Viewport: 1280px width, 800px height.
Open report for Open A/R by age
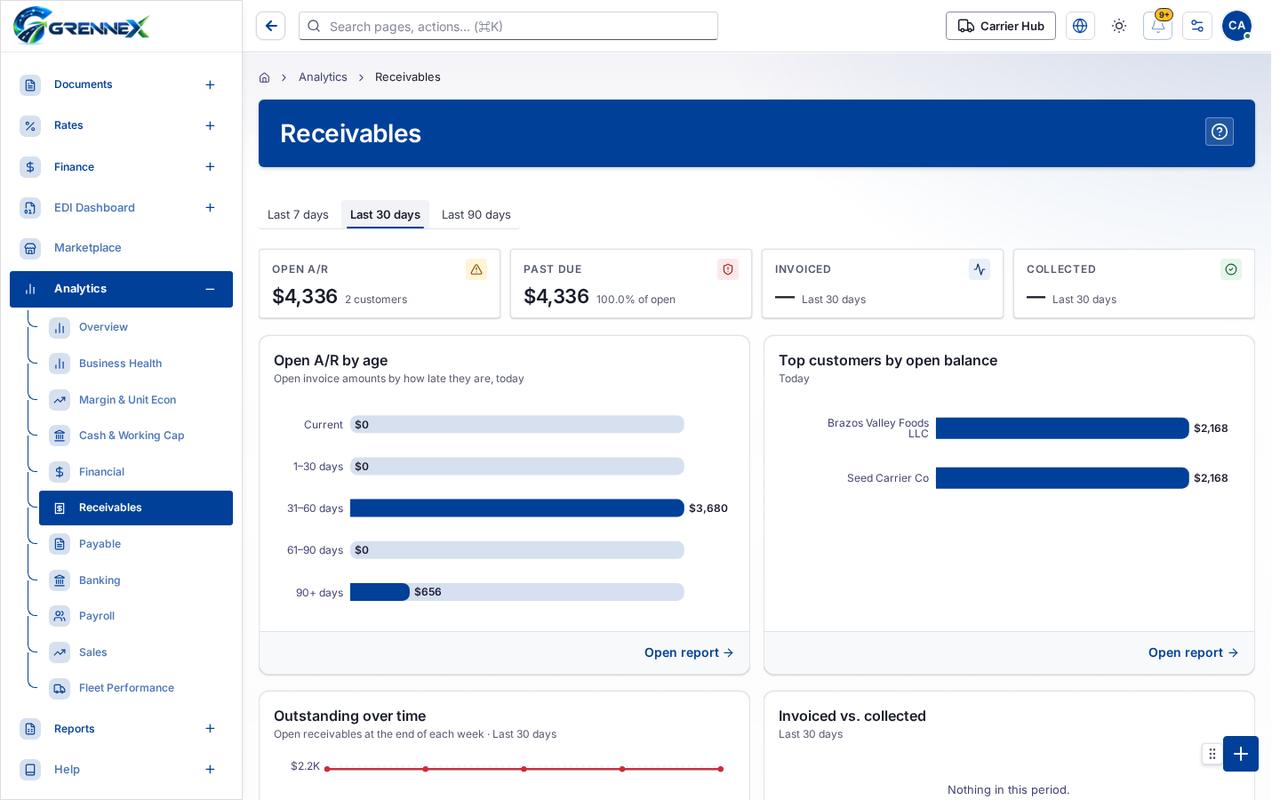(x=689, y=653)
